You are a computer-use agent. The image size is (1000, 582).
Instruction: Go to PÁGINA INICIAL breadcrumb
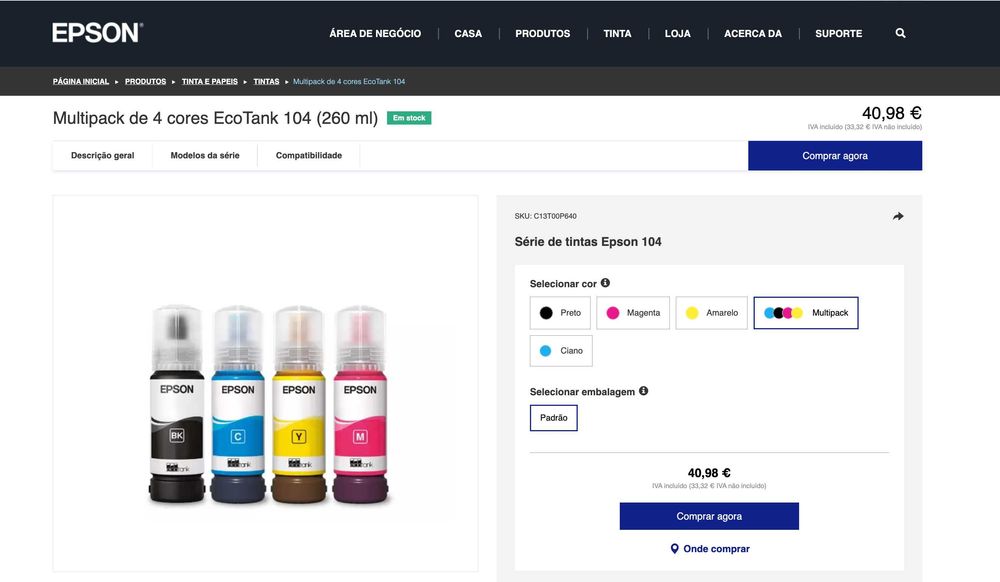click(81, 82)
